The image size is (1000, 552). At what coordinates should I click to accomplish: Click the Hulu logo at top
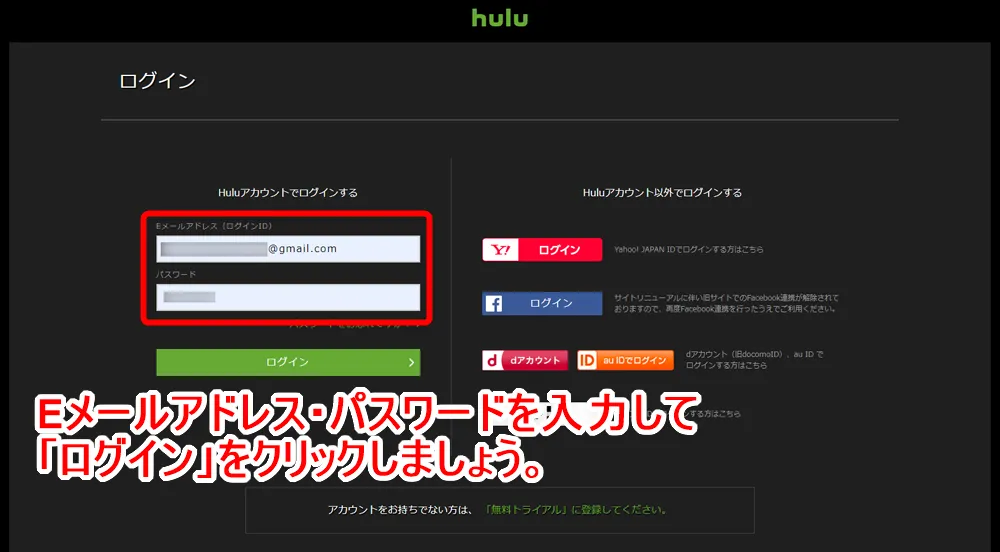click(500, 17)
